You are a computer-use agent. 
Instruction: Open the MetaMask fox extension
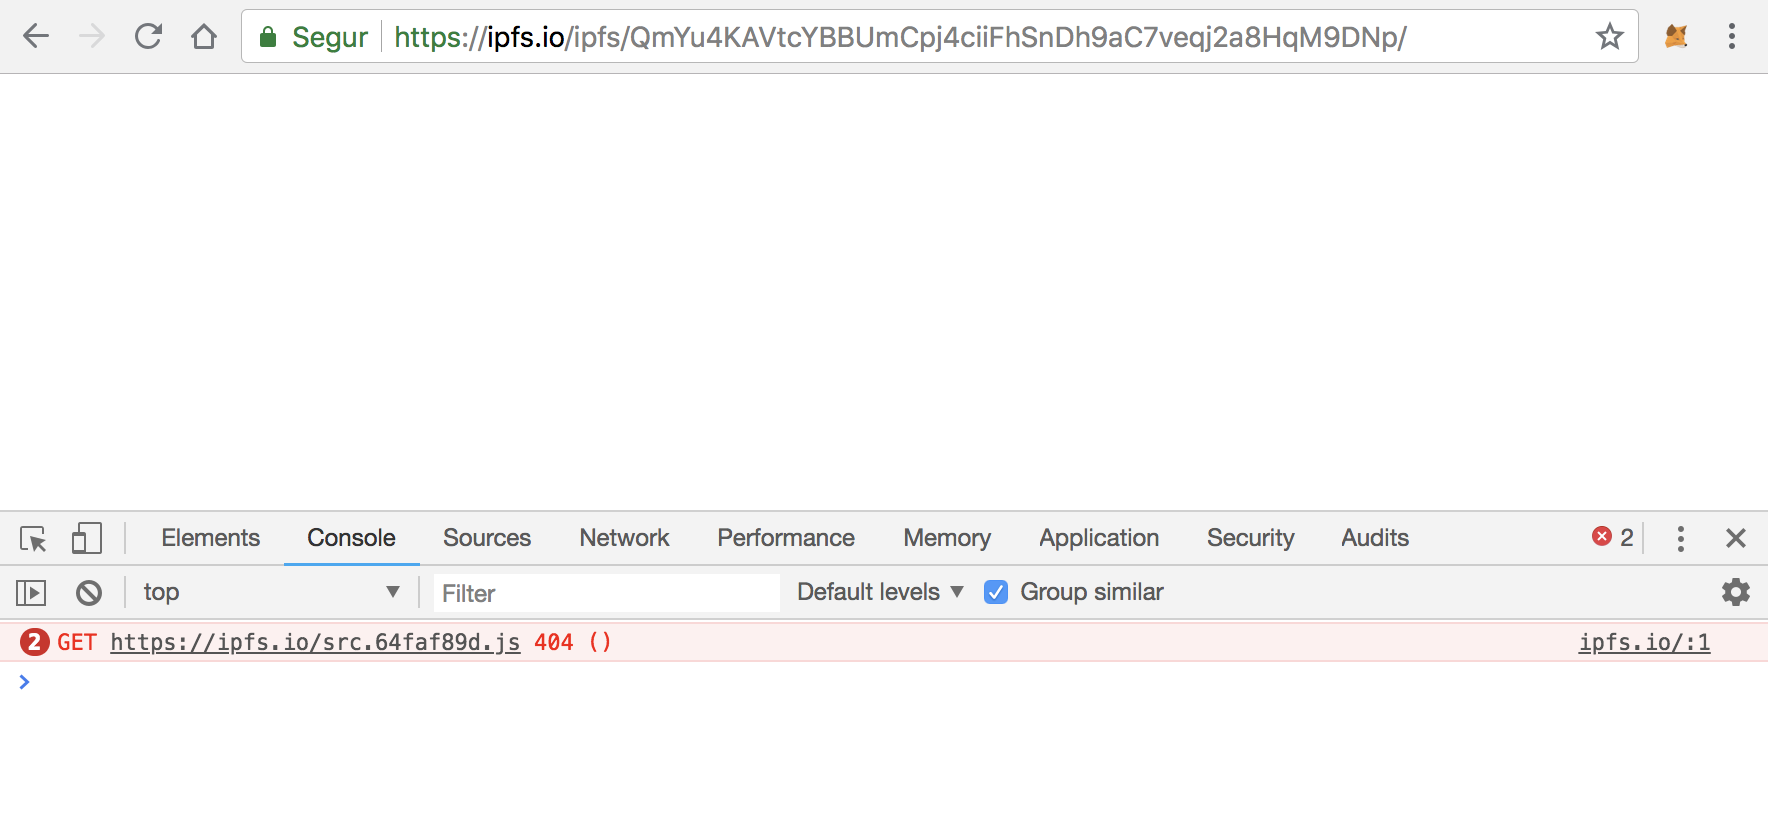[1676, 37]
